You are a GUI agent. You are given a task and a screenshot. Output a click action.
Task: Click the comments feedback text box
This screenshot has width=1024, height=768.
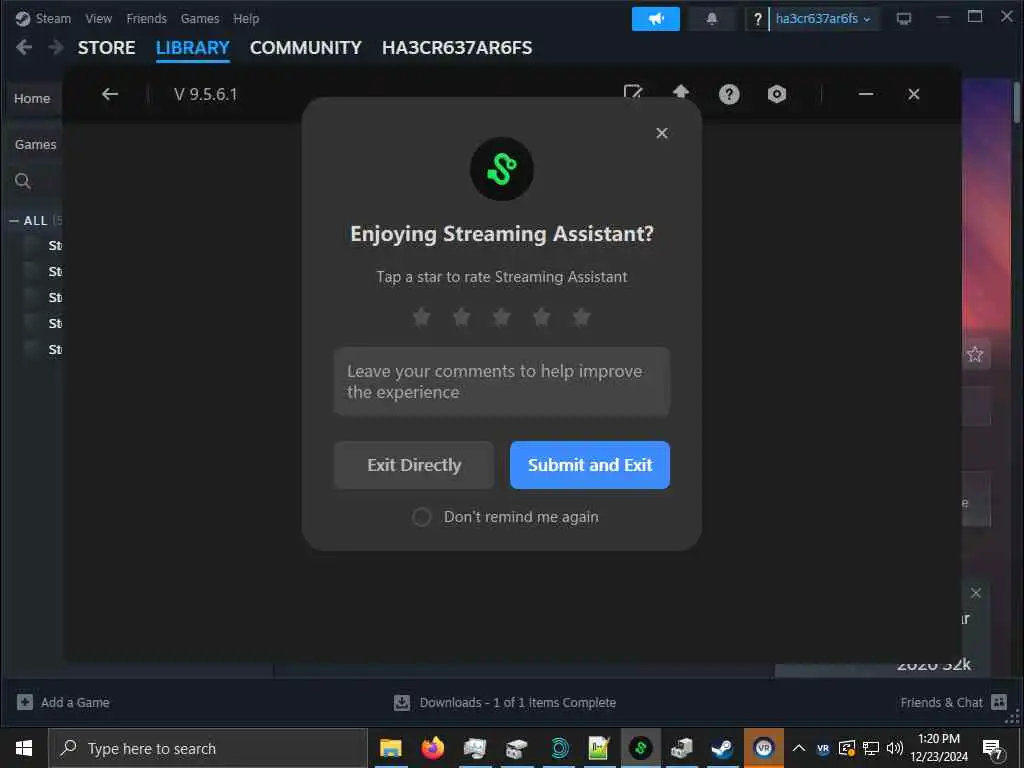point(502,382)
